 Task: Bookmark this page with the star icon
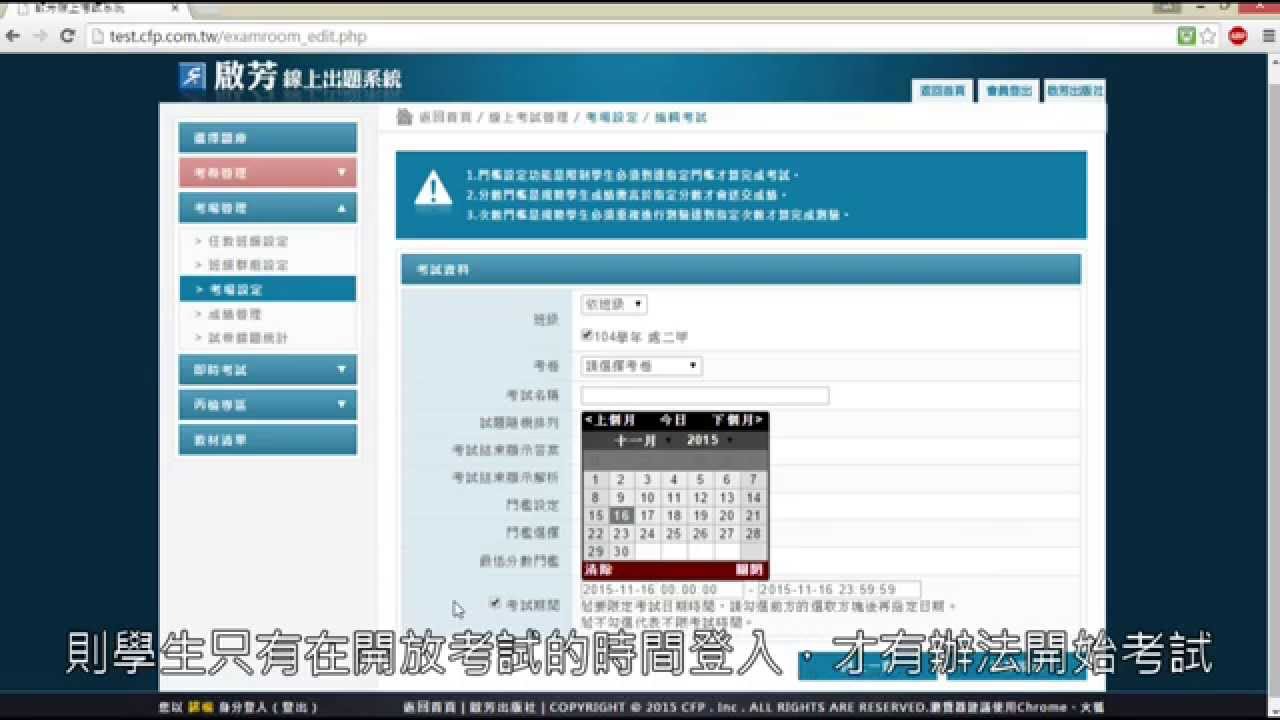click(1208, 36)
